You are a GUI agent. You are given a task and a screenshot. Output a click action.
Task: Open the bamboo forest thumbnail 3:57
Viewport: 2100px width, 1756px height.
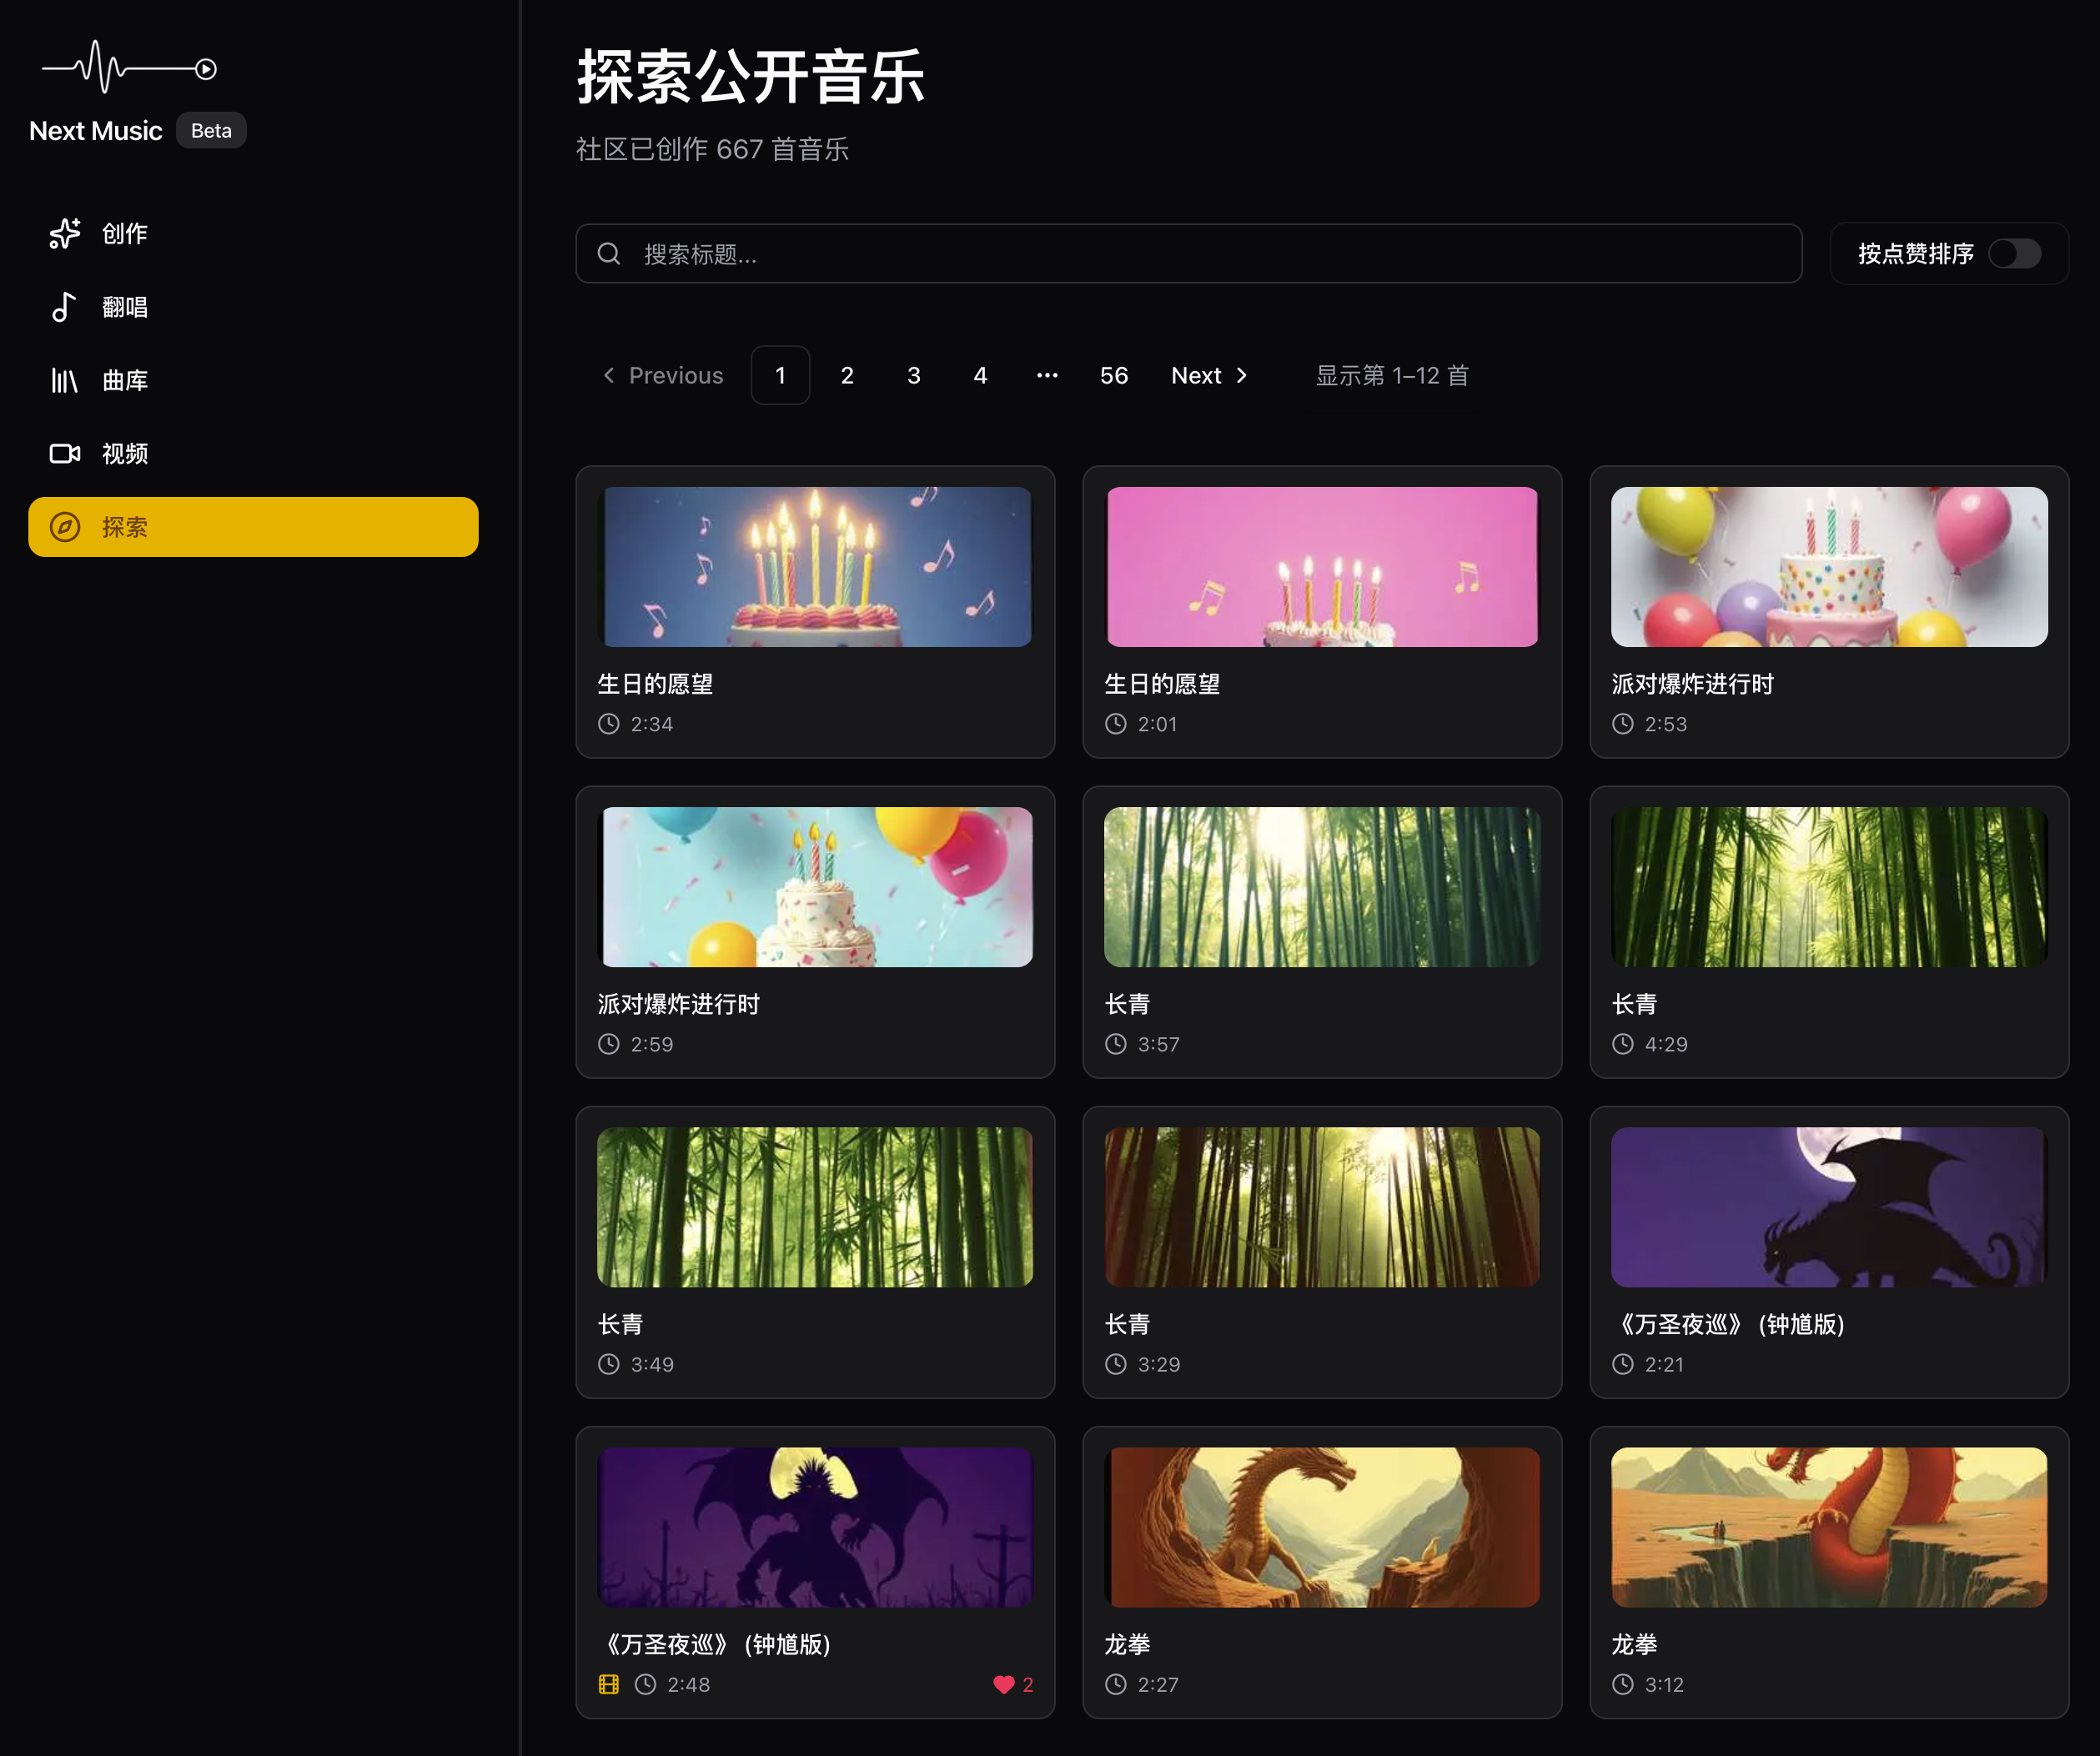[x=1322, y=887]
